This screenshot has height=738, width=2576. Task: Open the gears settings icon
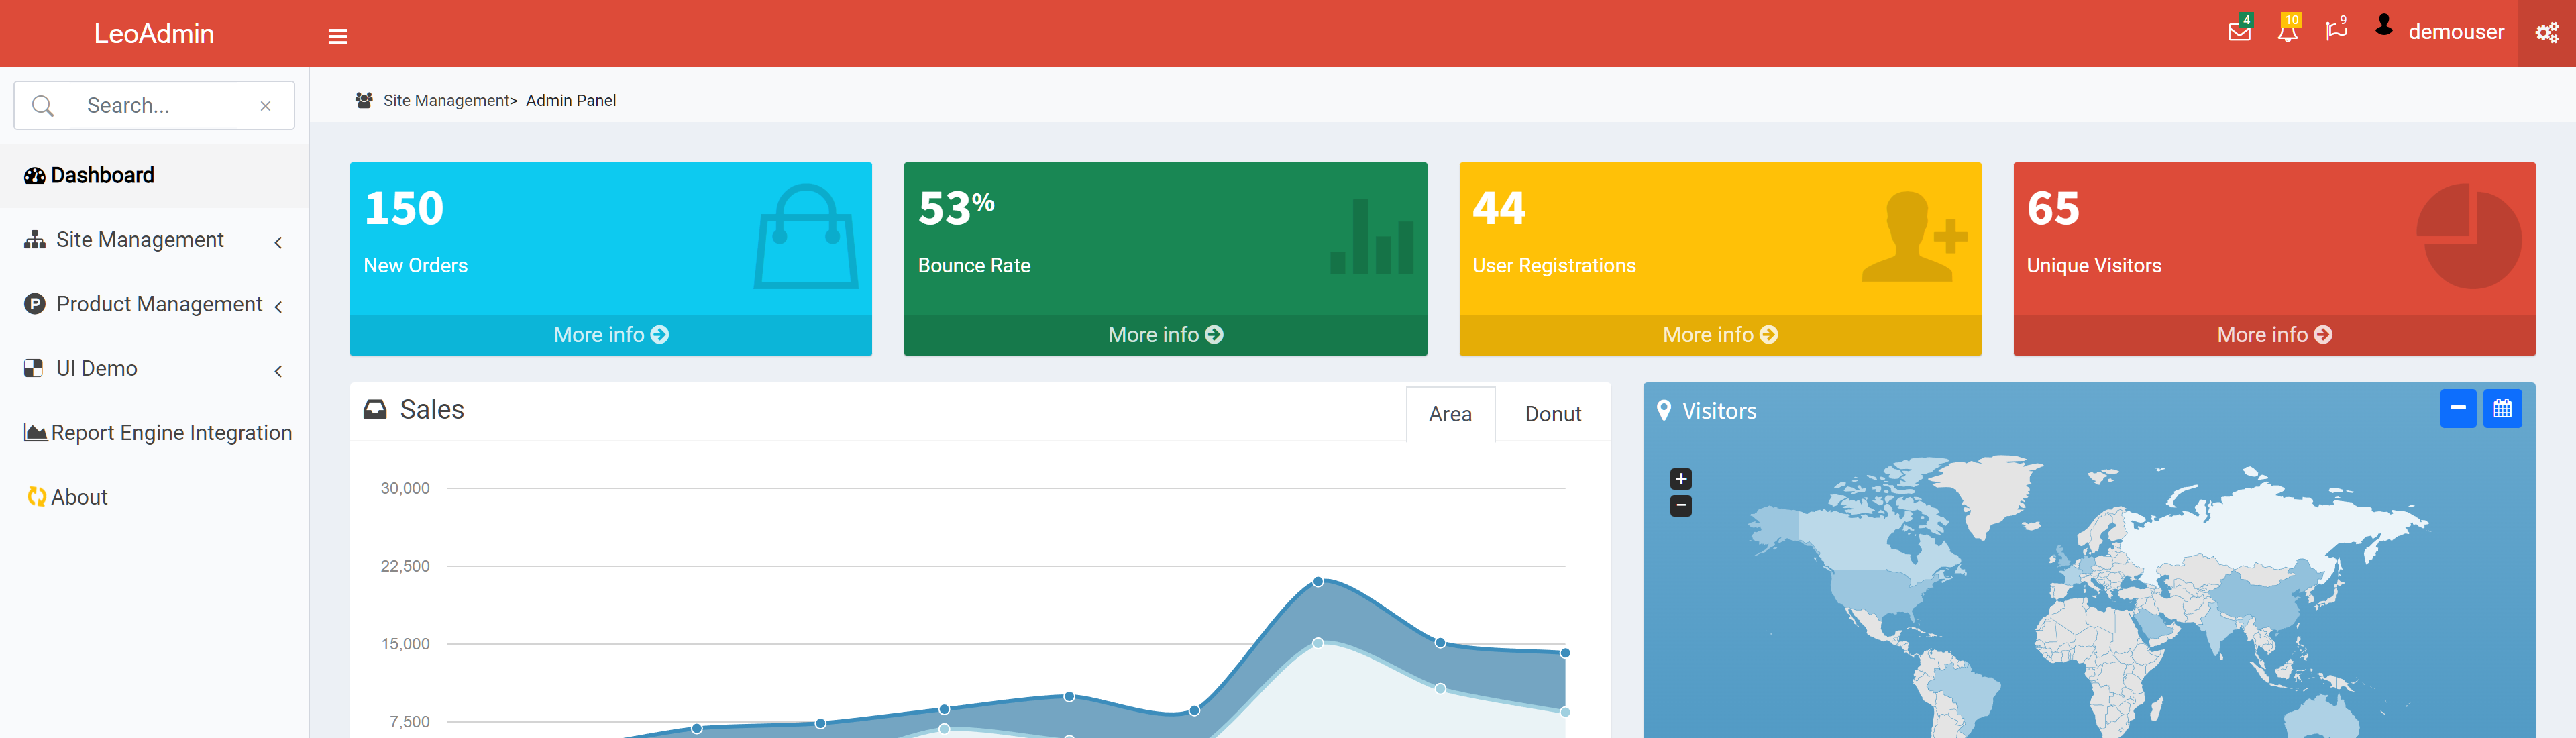tap(2546, 34)
